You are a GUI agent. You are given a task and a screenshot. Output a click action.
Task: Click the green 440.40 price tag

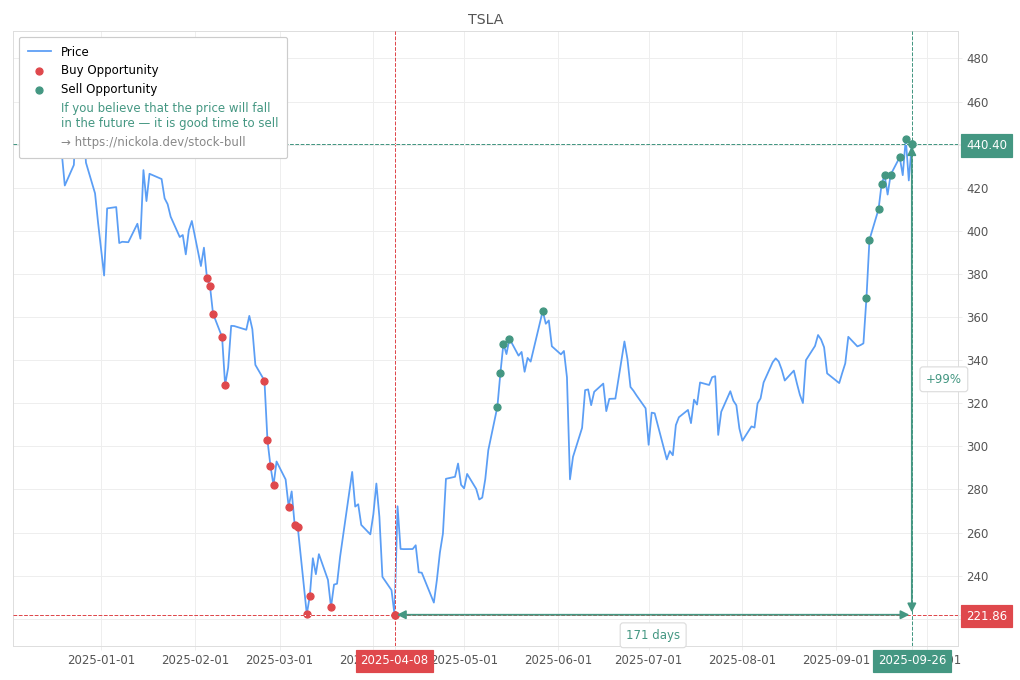coord(986,146)
